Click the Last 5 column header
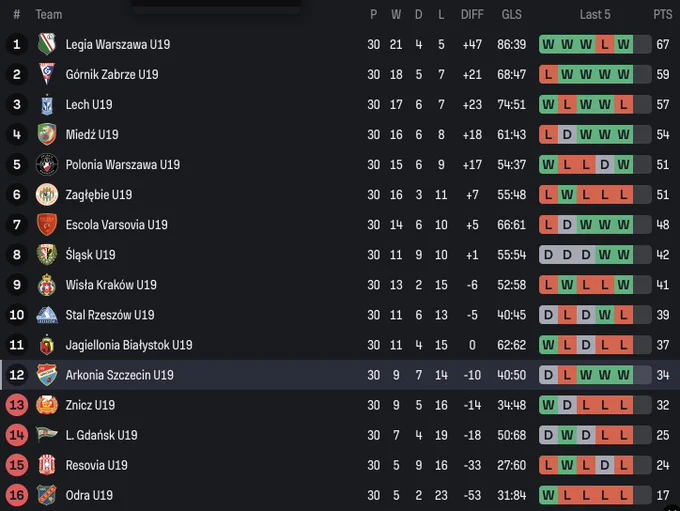The image size is (680, 511). point(595,15)
